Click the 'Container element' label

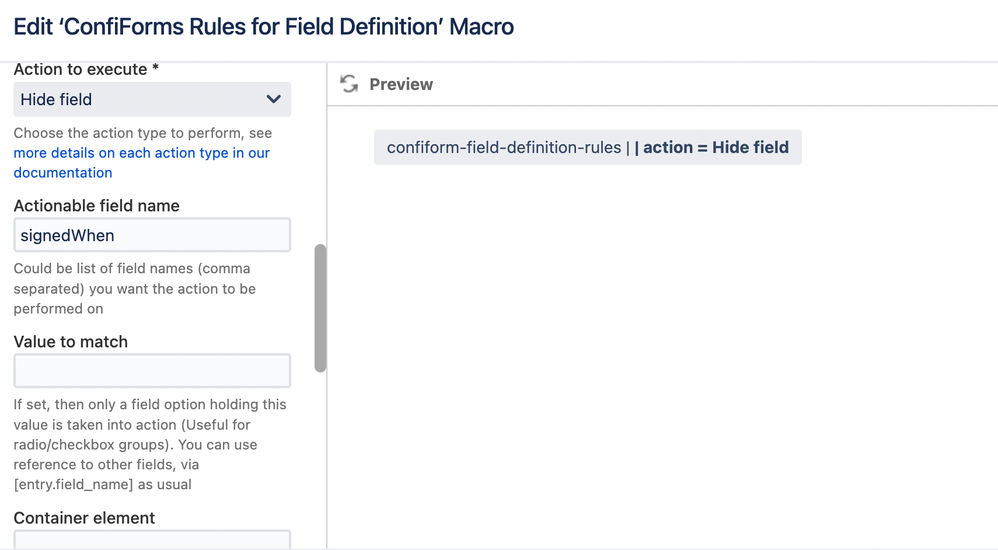pos(84,518)
